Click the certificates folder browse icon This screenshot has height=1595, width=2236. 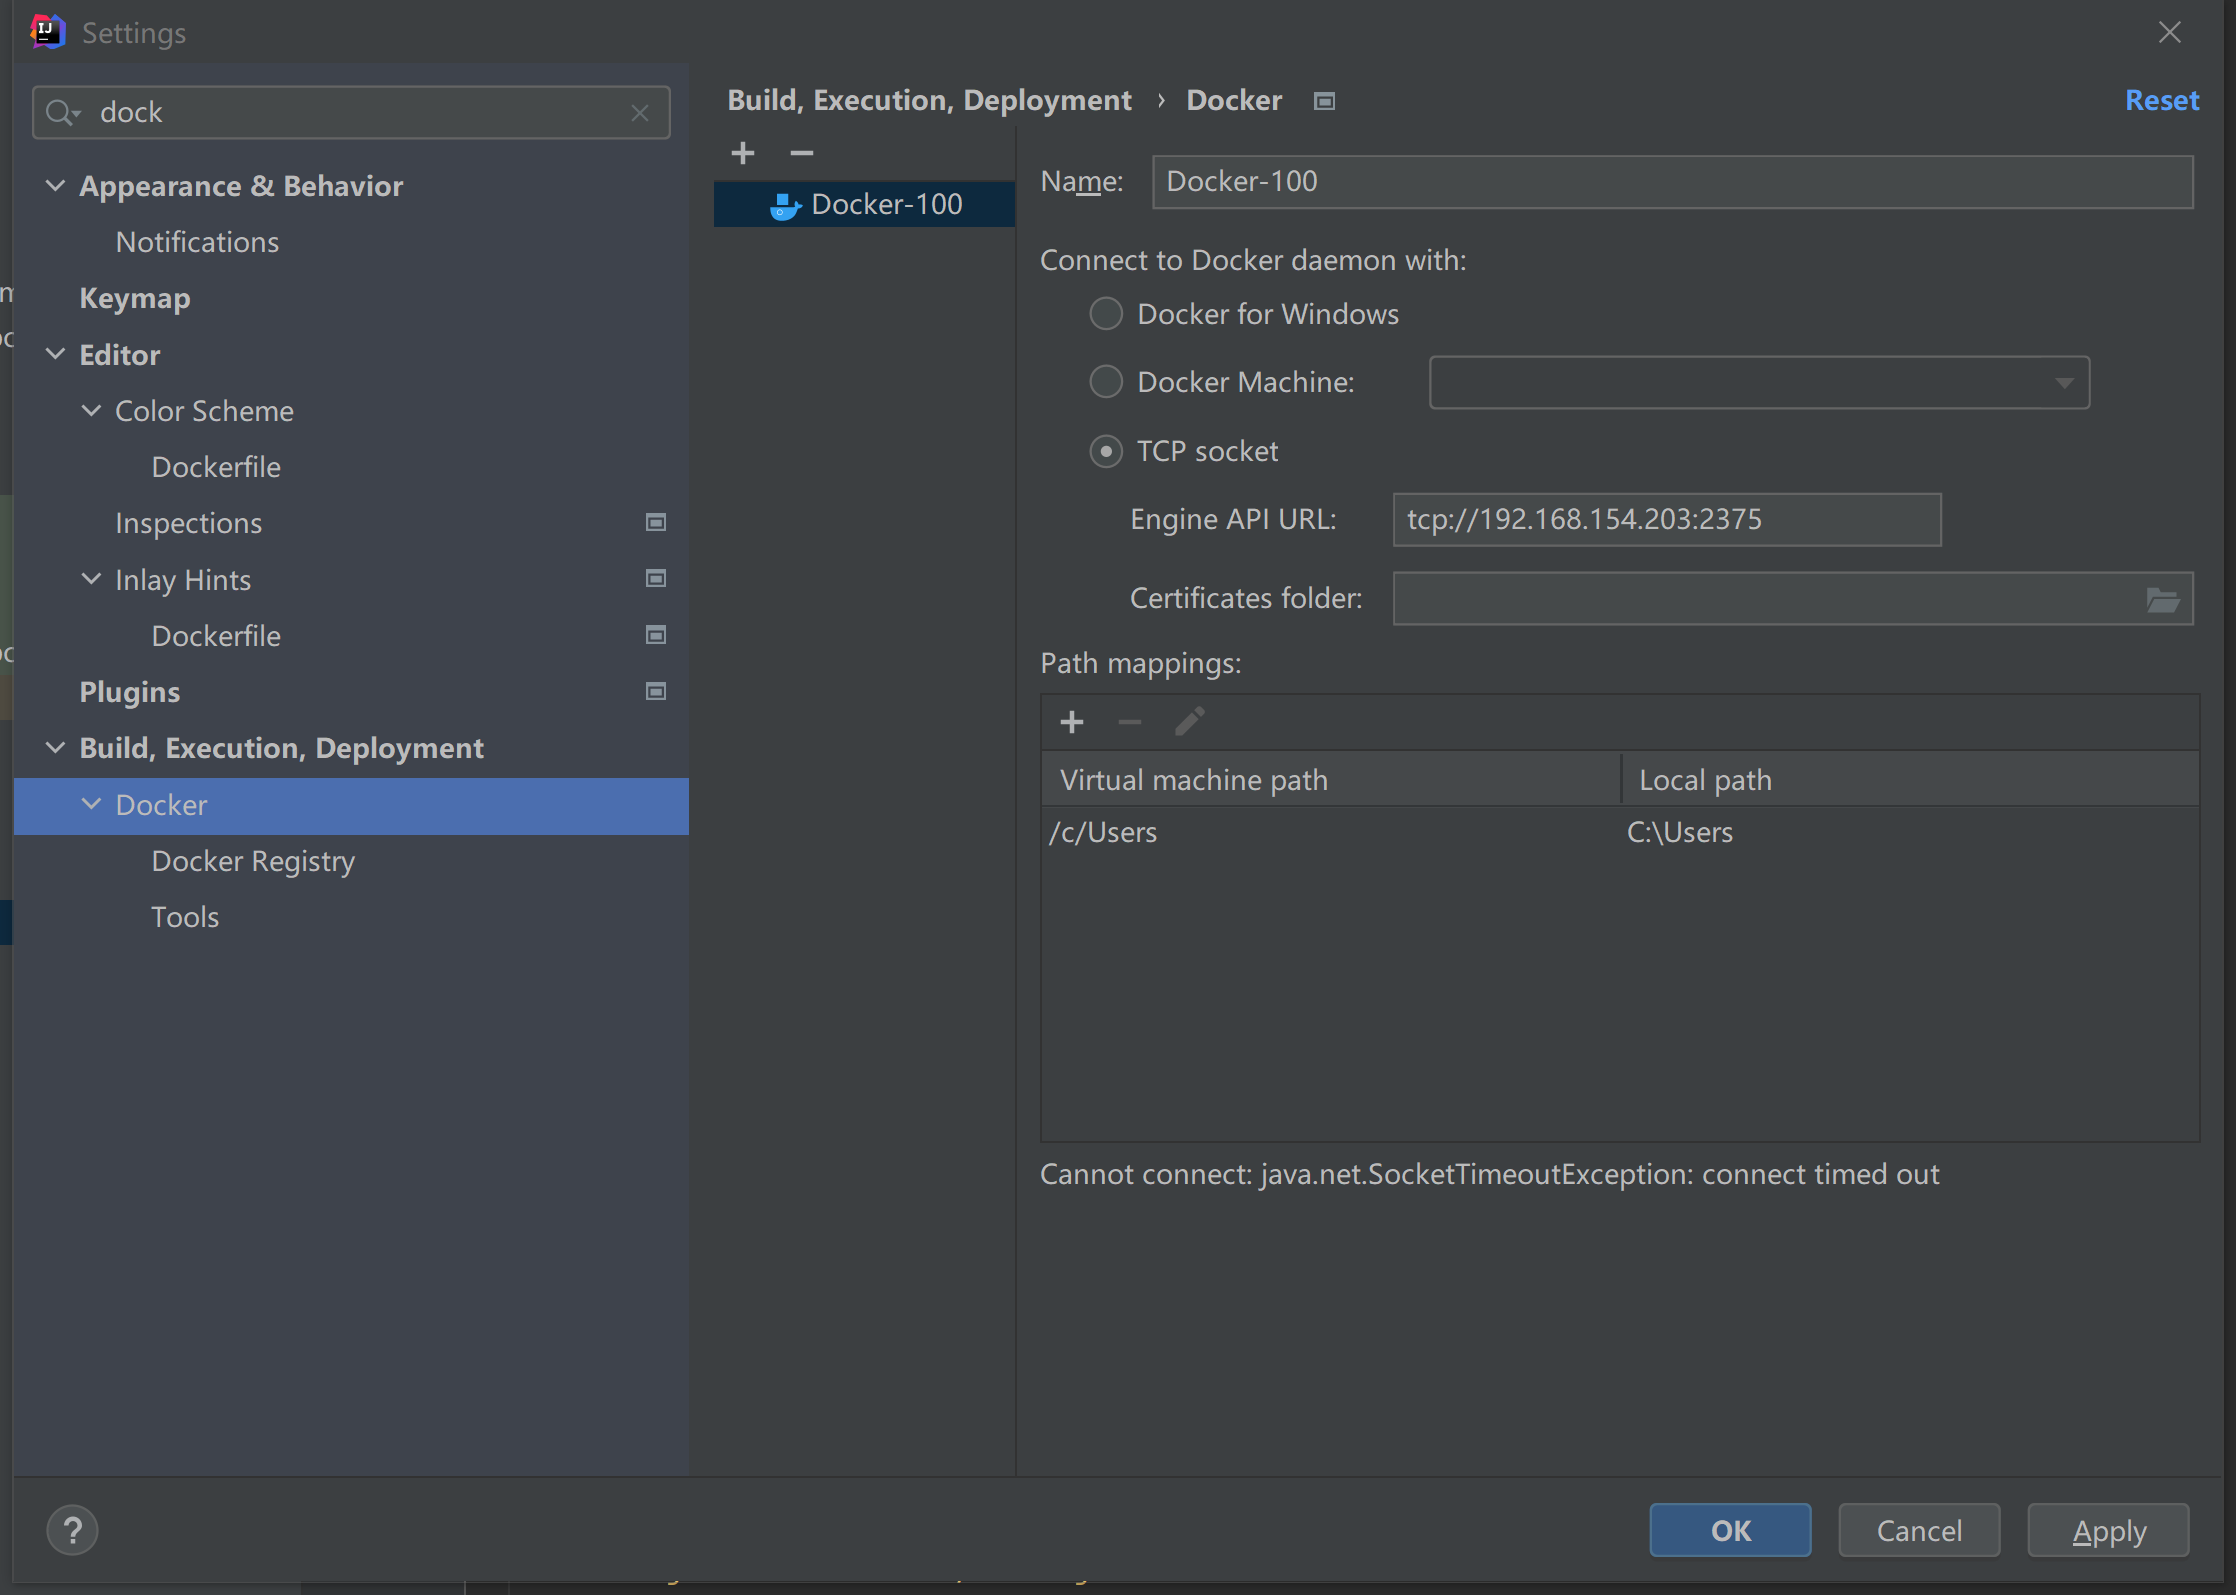[2164, 597]
